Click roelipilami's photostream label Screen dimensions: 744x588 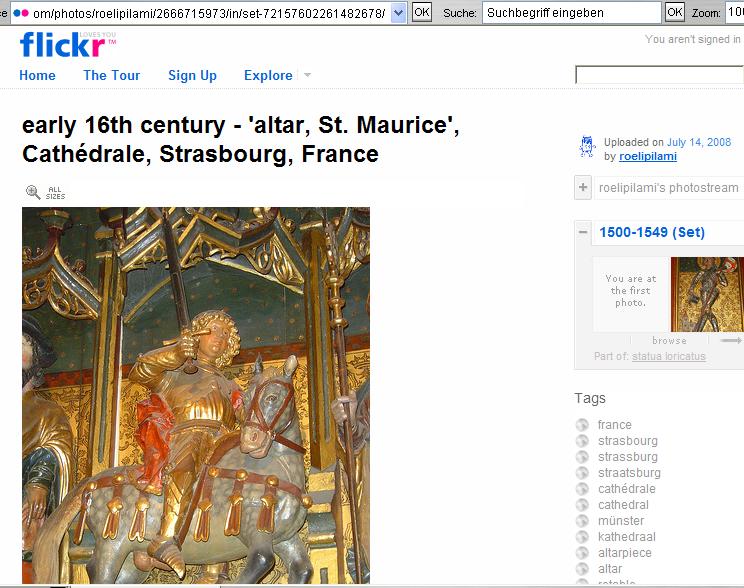coord(669,188)
